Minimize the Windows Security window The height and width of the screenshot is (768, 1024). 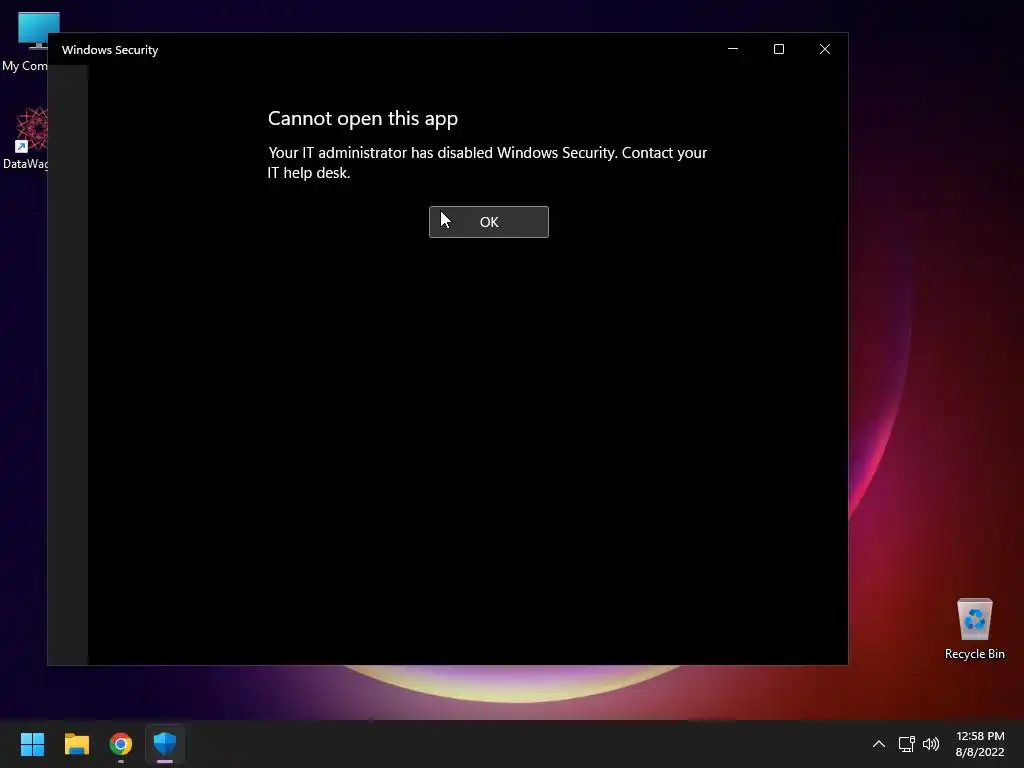733,50
